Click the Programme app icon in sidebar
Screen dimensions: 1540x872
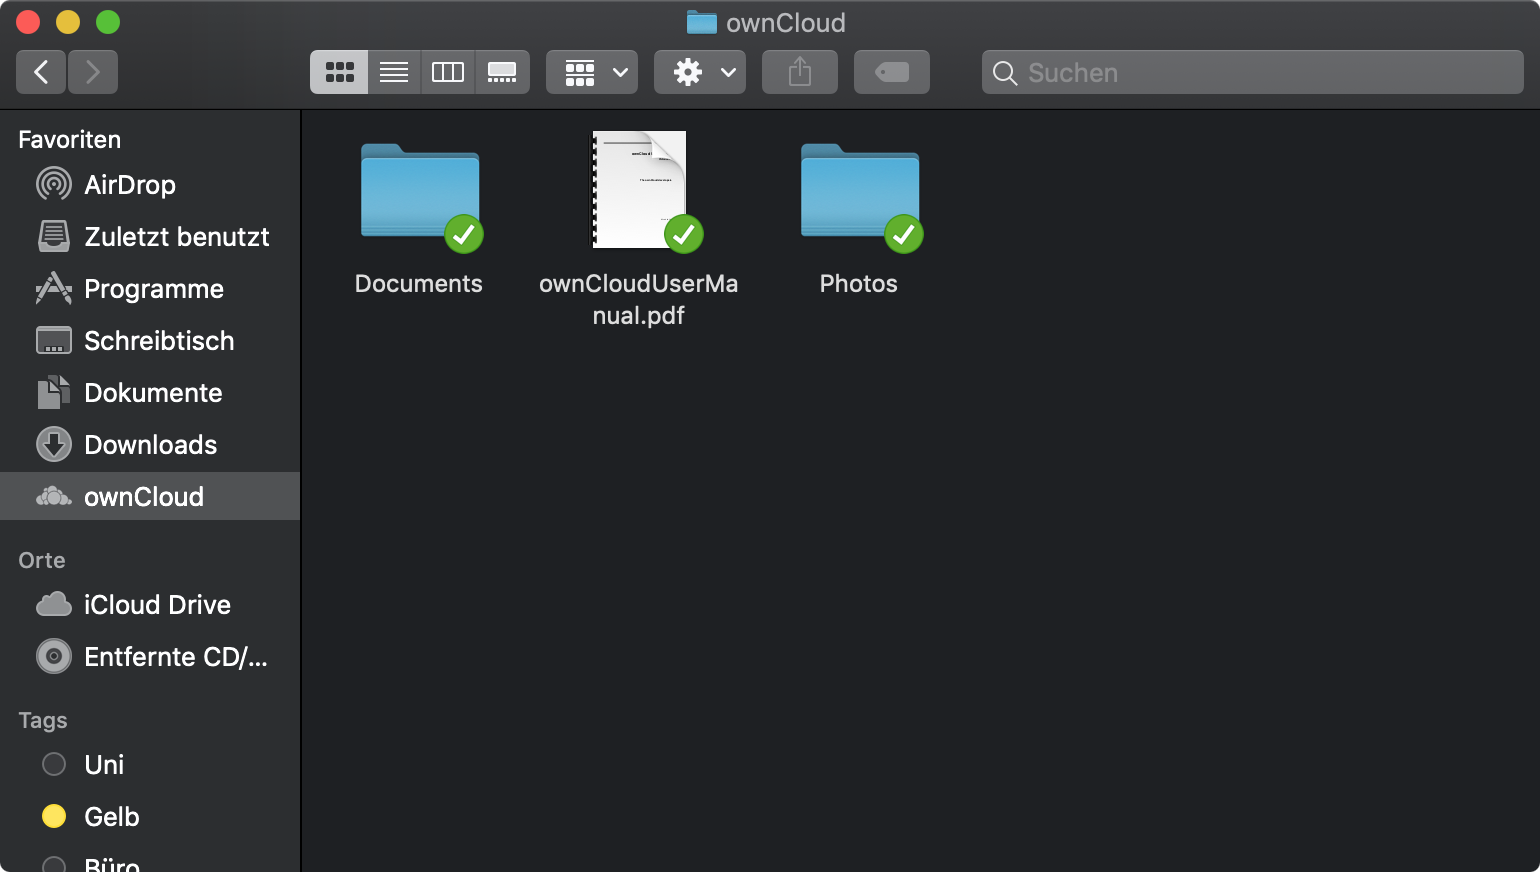[54, 288]
